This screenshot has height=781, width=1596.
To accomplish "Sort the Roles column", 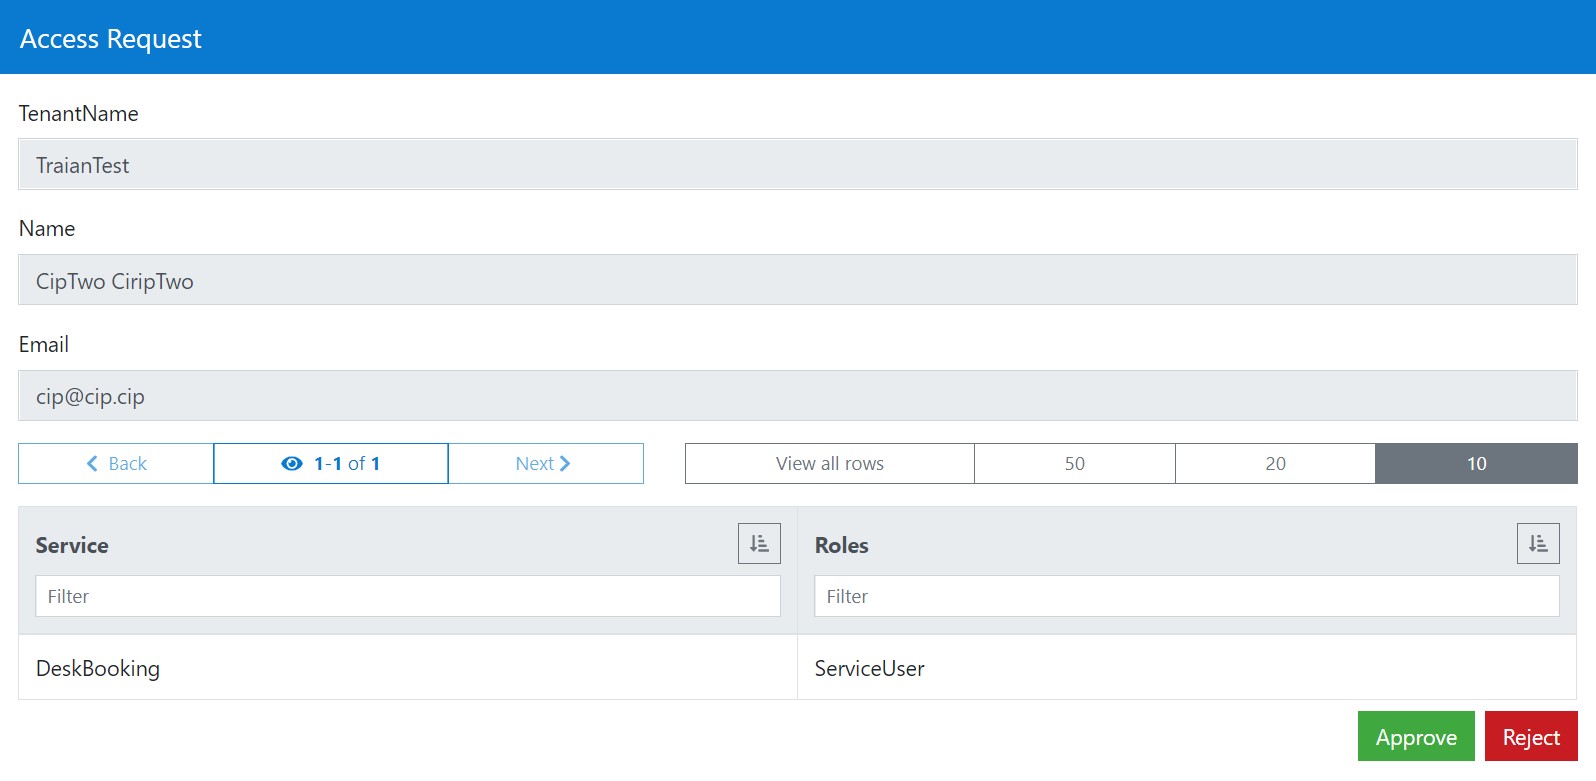I will [x=1538, y=543].
